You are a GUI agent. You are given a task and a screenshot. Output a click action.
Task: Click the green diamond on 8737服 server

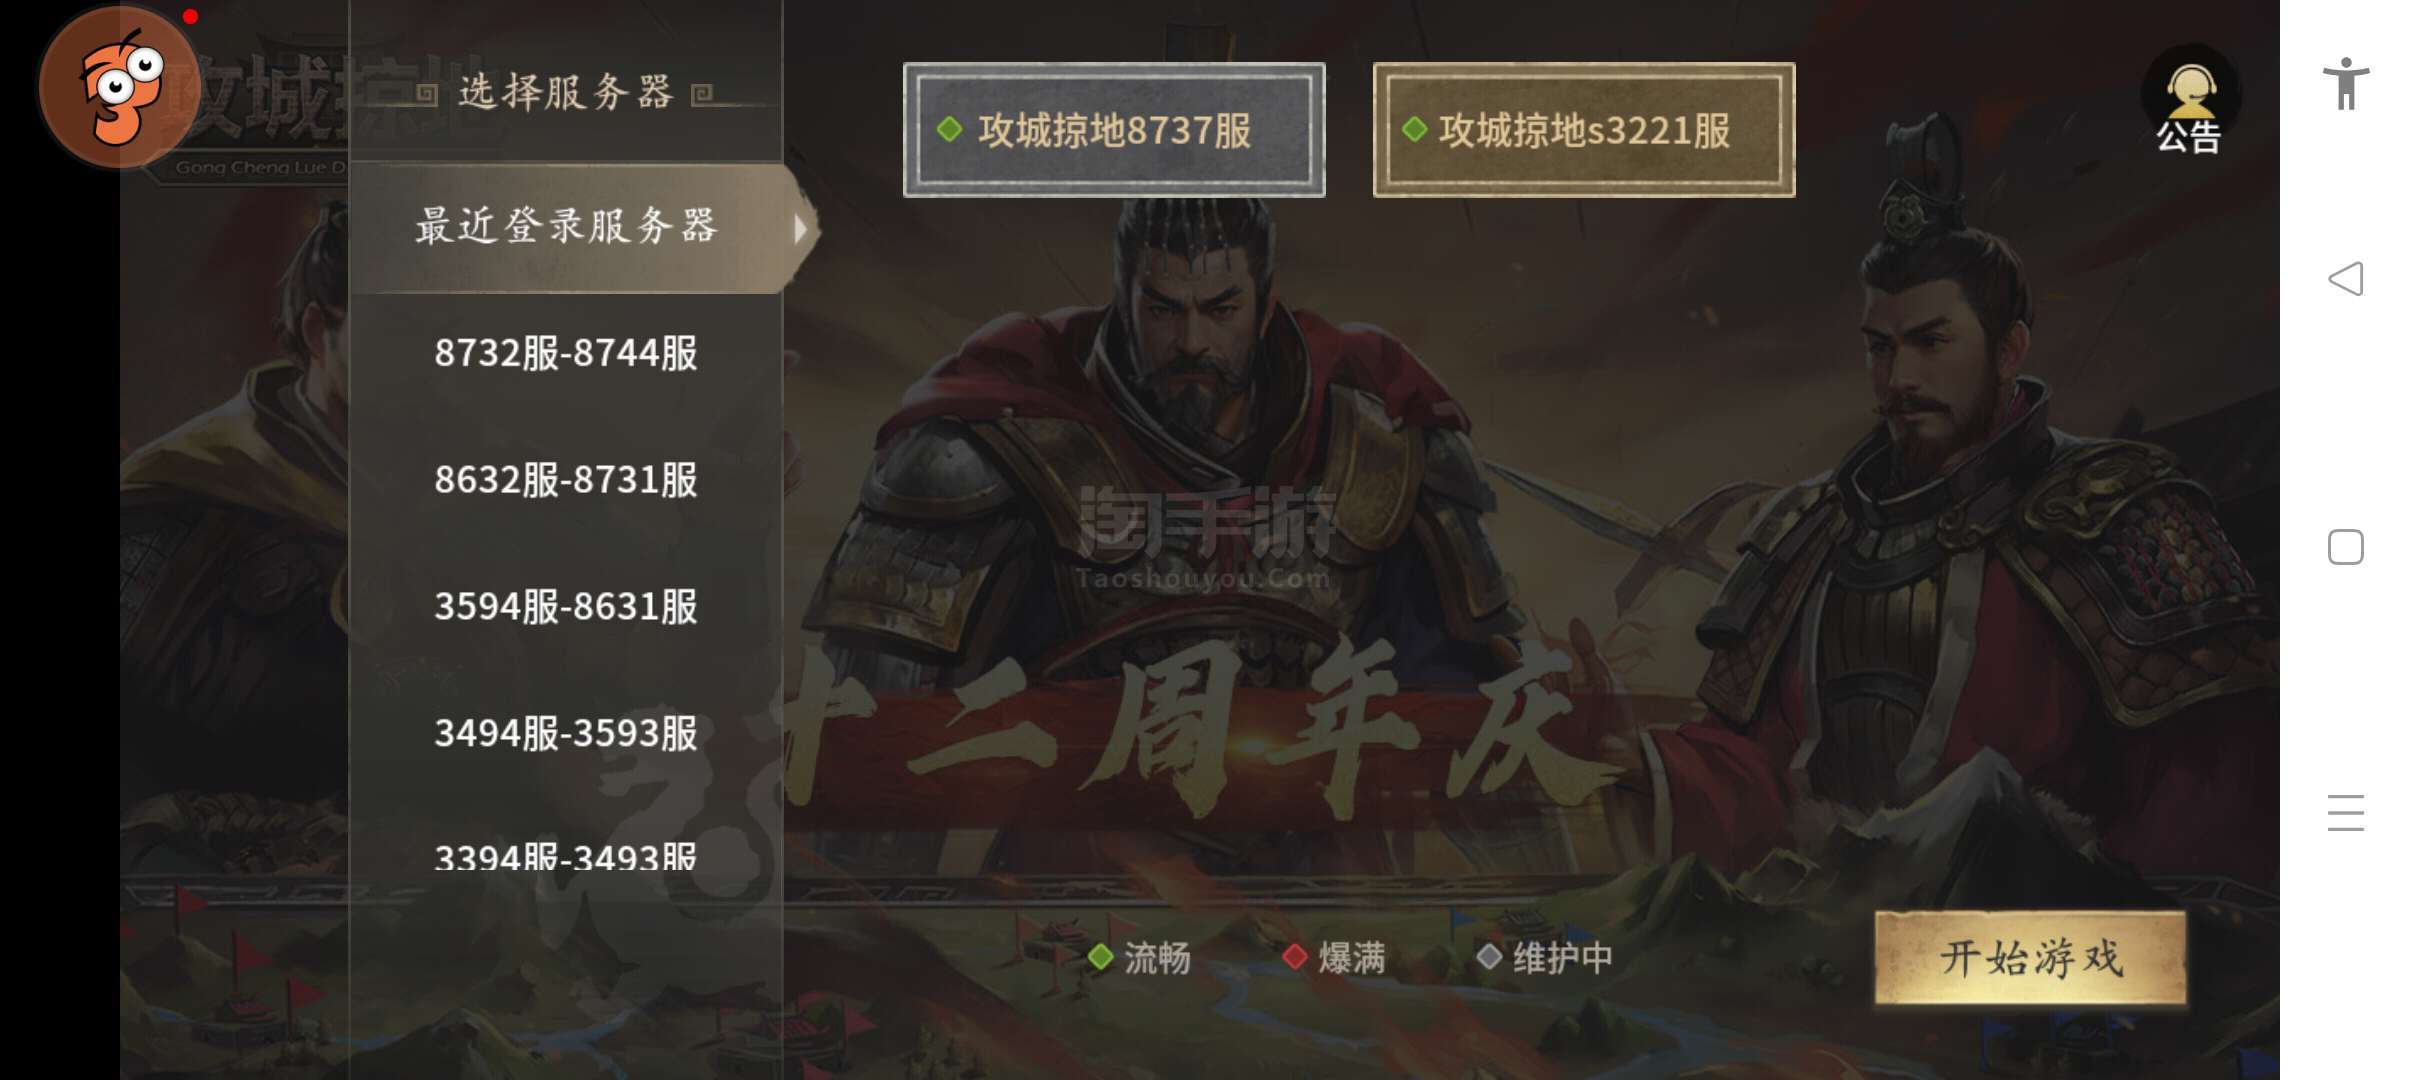(x=949, y=129)
